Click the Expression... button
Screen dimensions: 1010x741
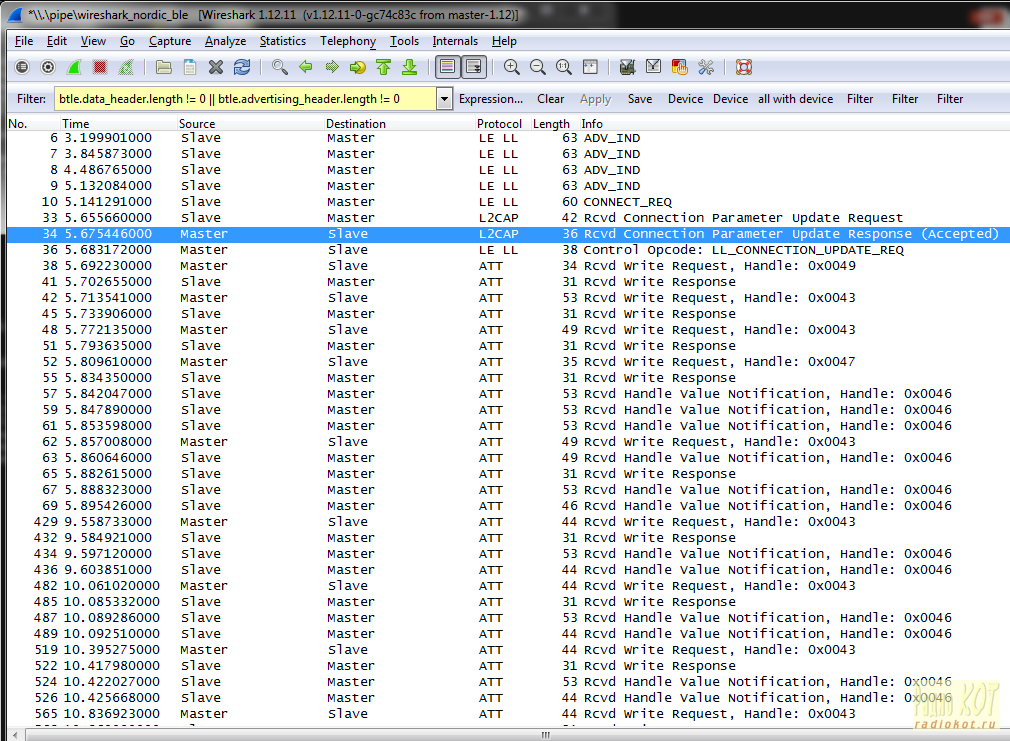pyautogui.click(x=490, y=99)
